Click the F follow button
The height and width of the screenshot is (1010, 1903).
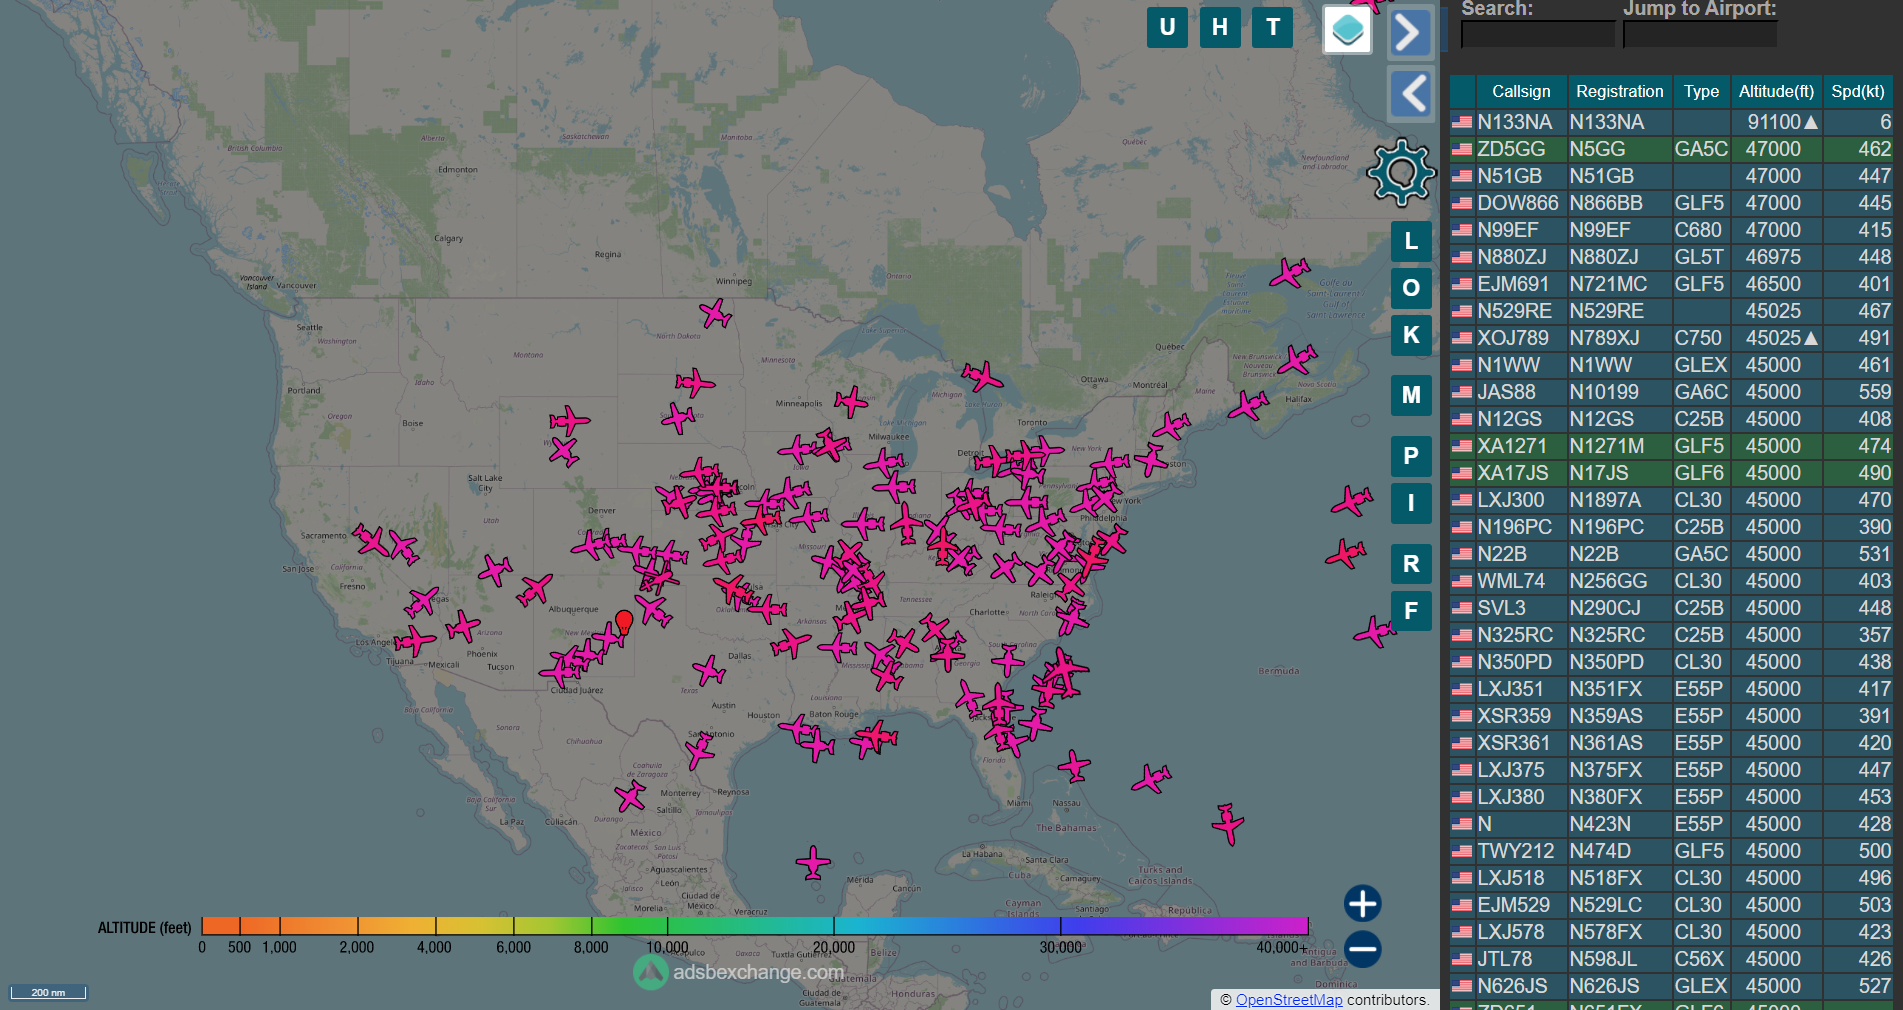click(1411, 611)
